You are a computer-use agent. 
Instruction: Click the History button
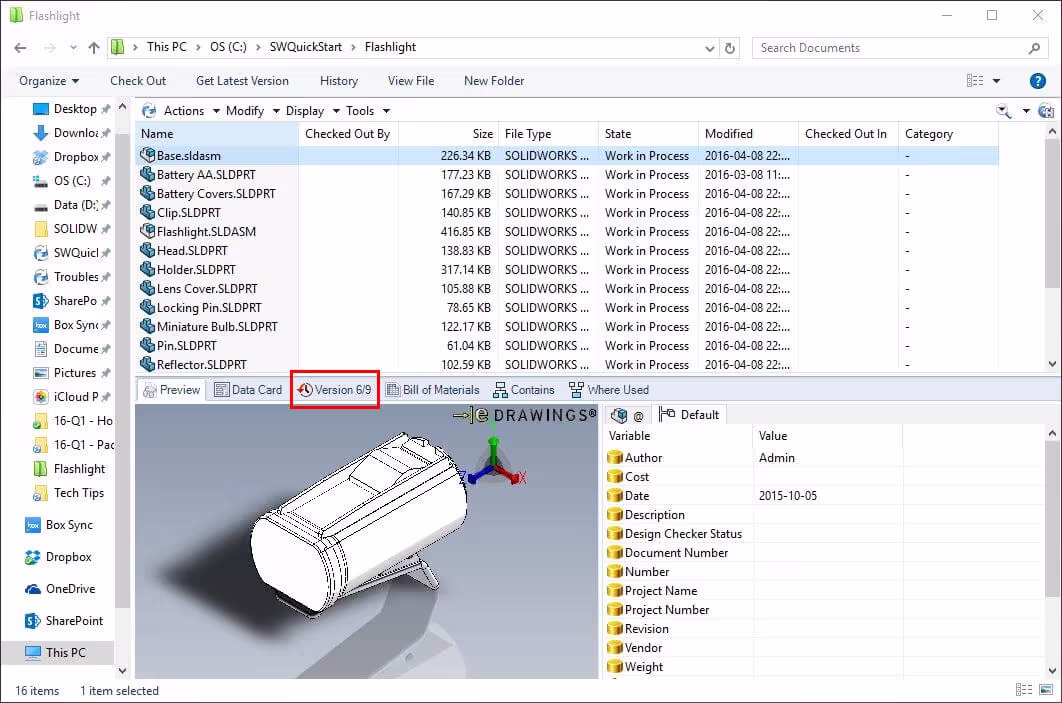(x=339, y=81)
